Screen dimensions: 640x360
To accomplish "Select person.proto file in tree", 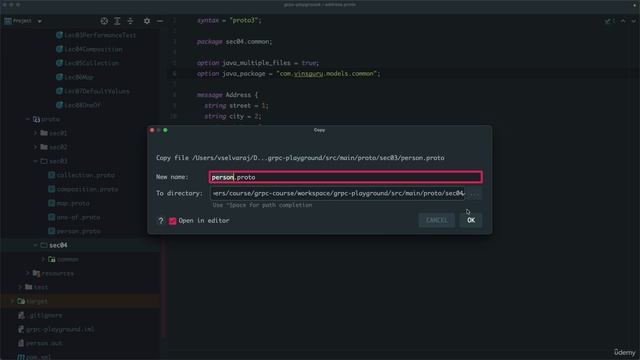I will point(78,231).
